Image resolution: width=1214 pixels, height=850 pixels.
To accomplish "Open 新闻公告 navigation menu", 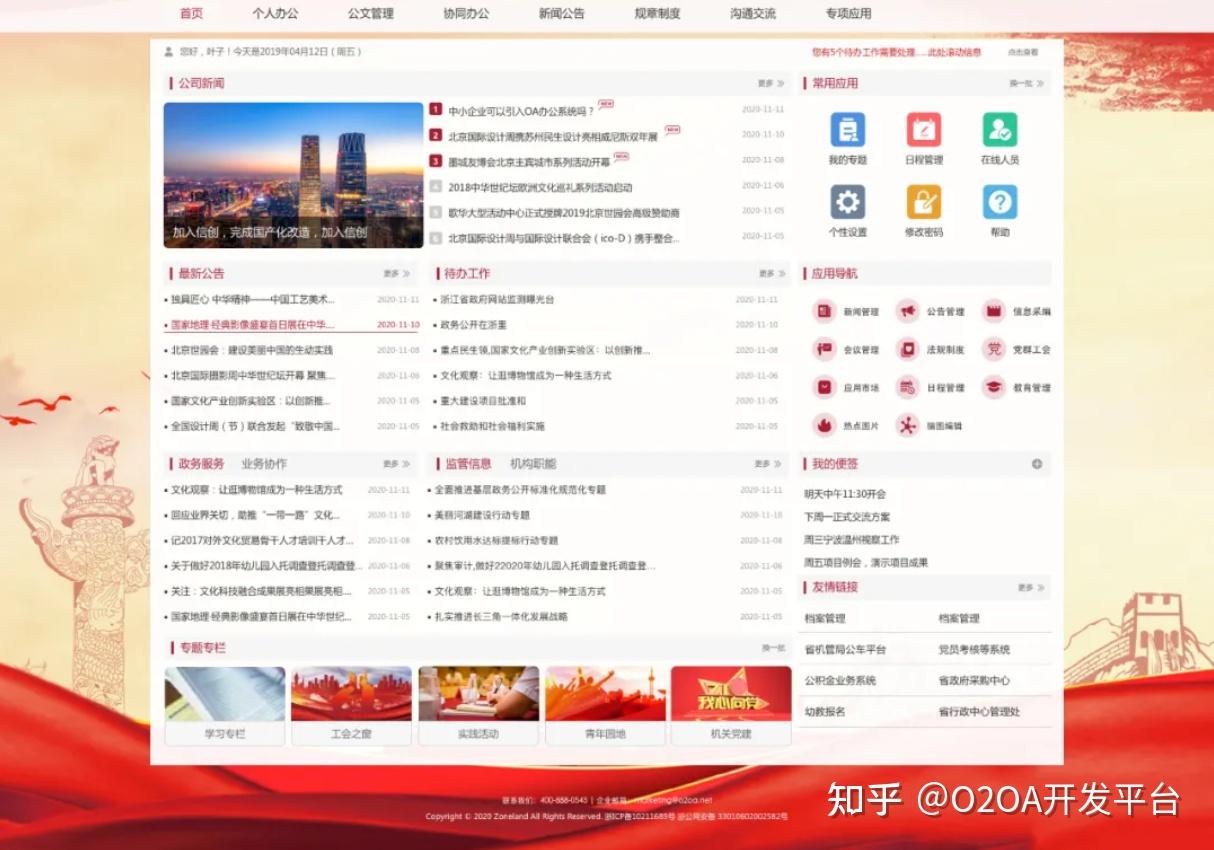I will [x=562, y=14].
